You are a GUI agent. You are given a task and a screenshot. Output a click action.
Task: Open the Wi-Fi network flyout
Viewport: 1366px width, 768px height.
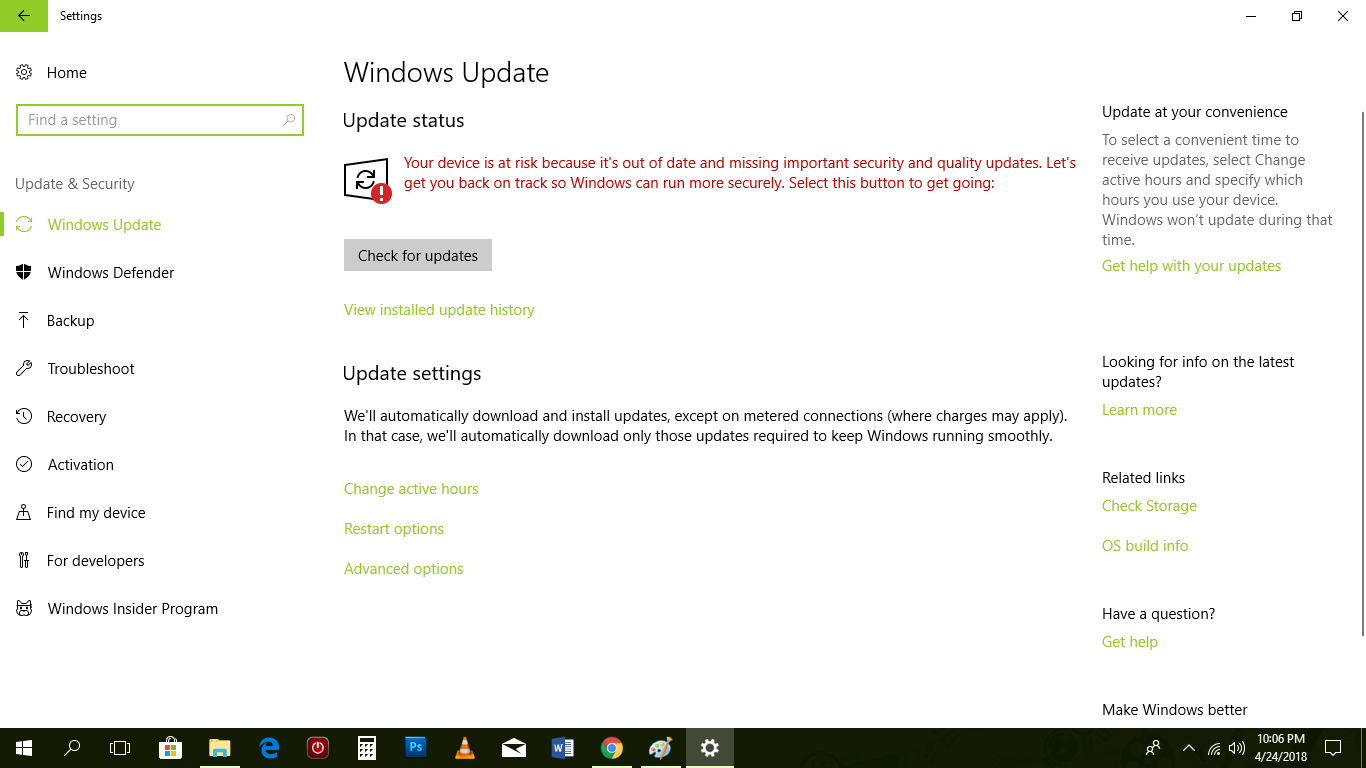click(1214, 748)
